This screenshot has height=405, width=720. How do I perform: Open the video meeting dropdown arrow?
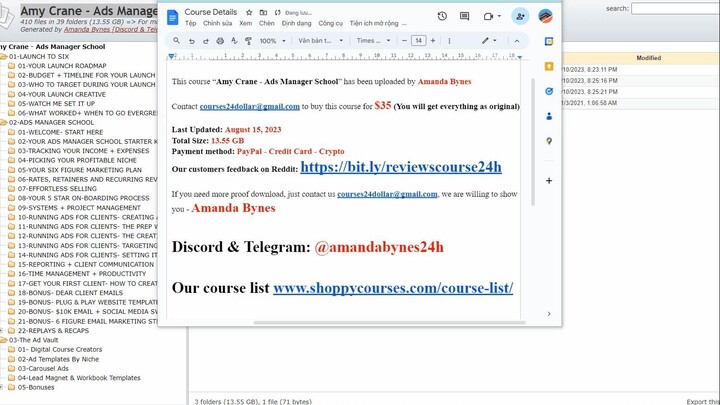499,17
